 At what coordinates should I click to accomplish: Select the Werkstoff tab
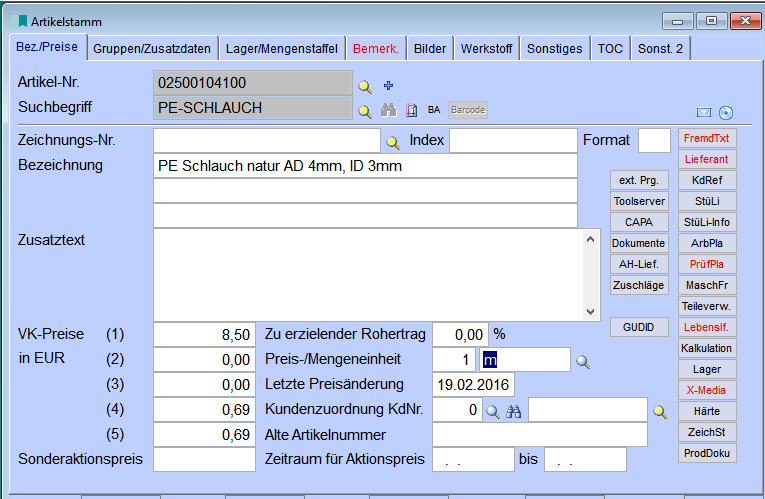point(487,48)
